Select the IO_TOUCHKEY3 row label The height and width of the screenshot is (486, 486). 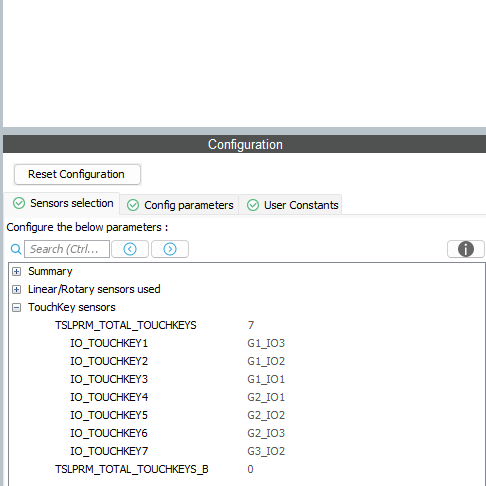coord(109,379)
